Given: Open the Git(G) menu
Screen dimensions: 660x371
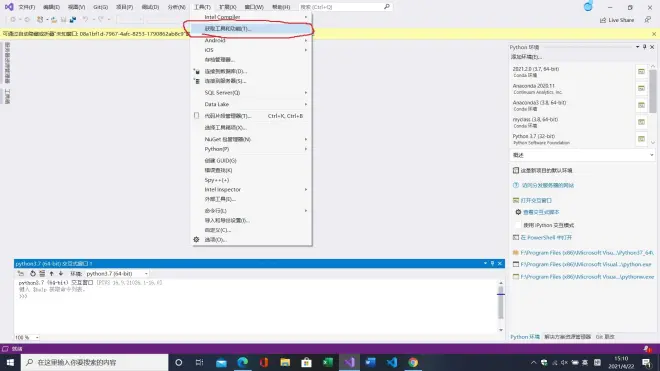Looking at the screenshot, I should tap(100, 7).
